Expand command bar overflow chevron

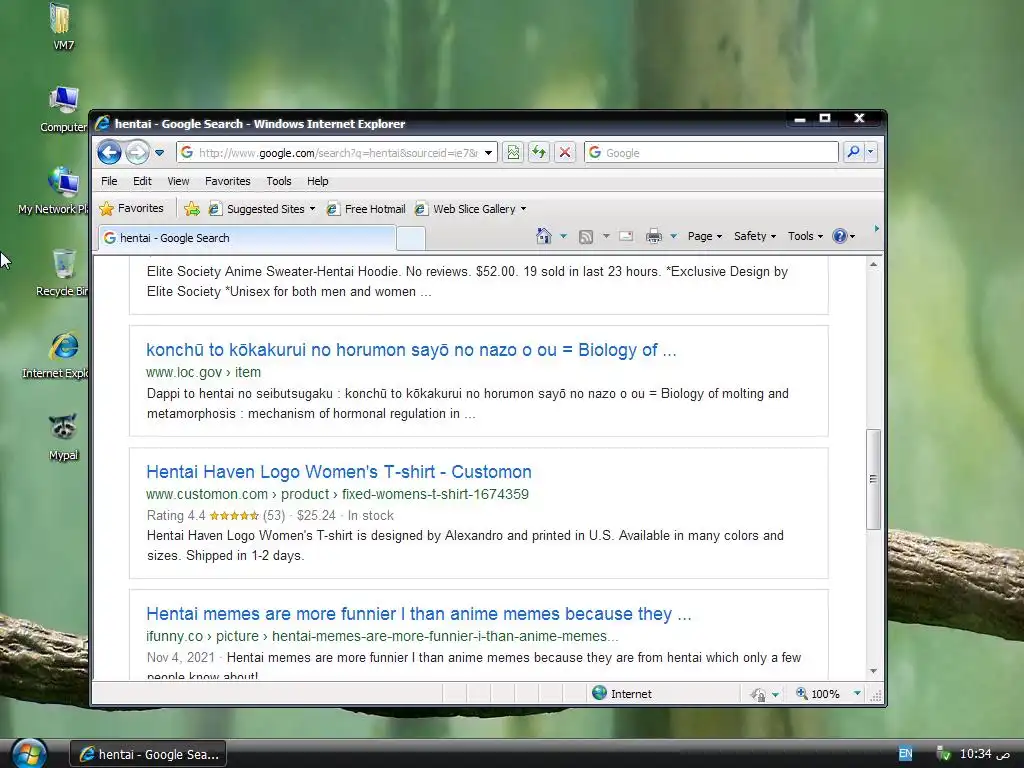(x=876, y=229)
